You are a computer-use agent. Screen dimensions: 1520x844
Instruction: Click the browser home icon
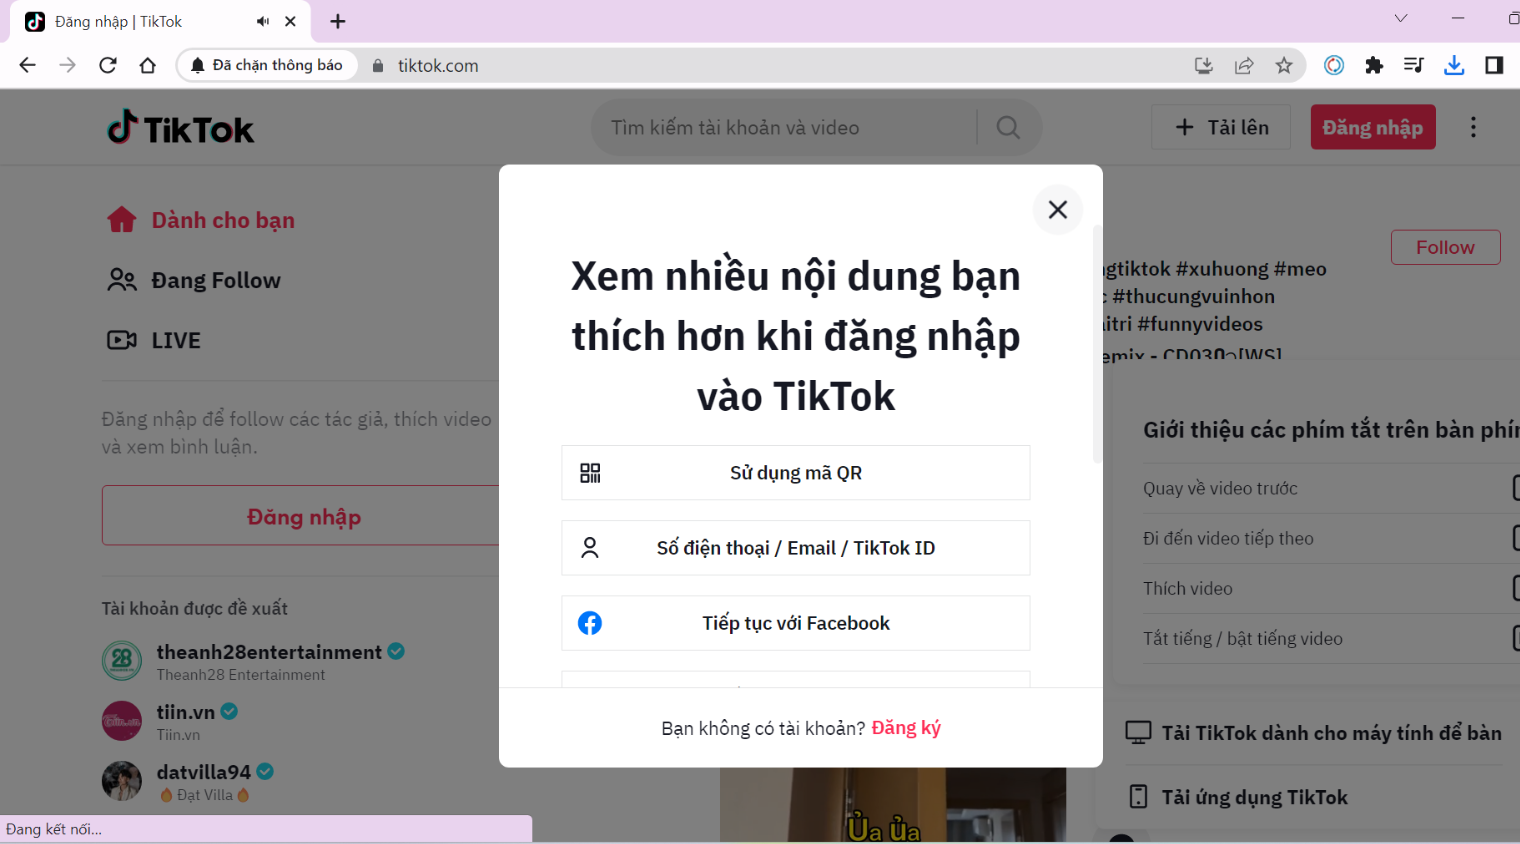(x=147, y=65)
